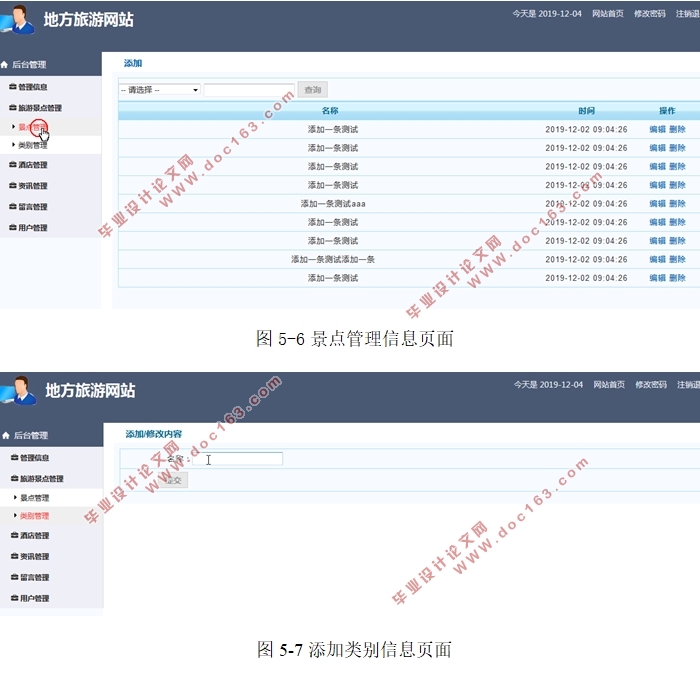Open 修改密码 in the lower screenshot header

pyautogui.click(x=651, y=384)
